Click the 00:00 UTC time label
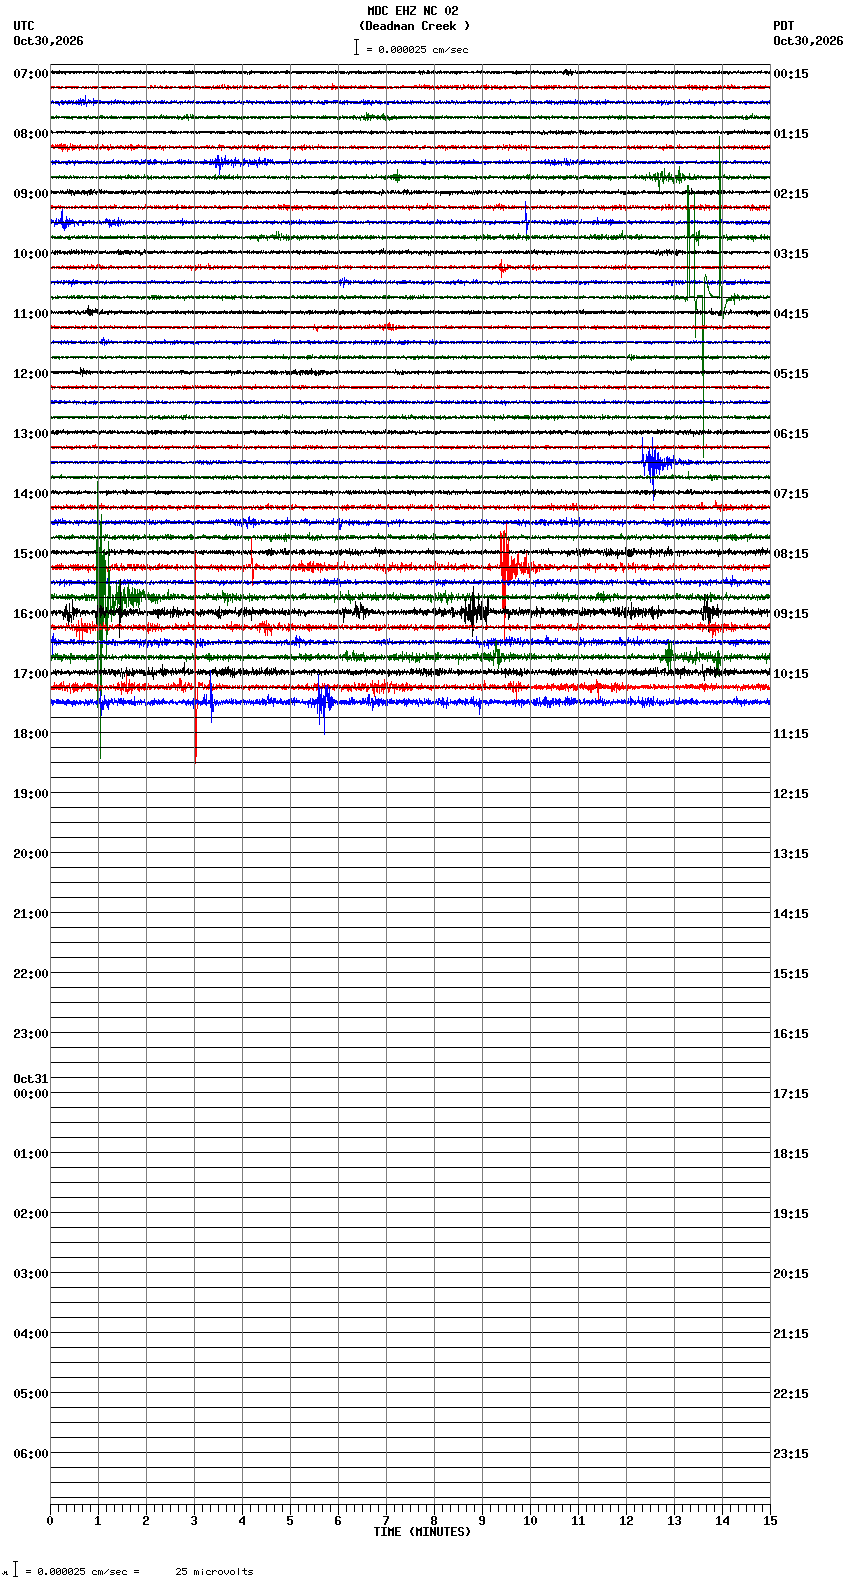 click(31, 1093)
